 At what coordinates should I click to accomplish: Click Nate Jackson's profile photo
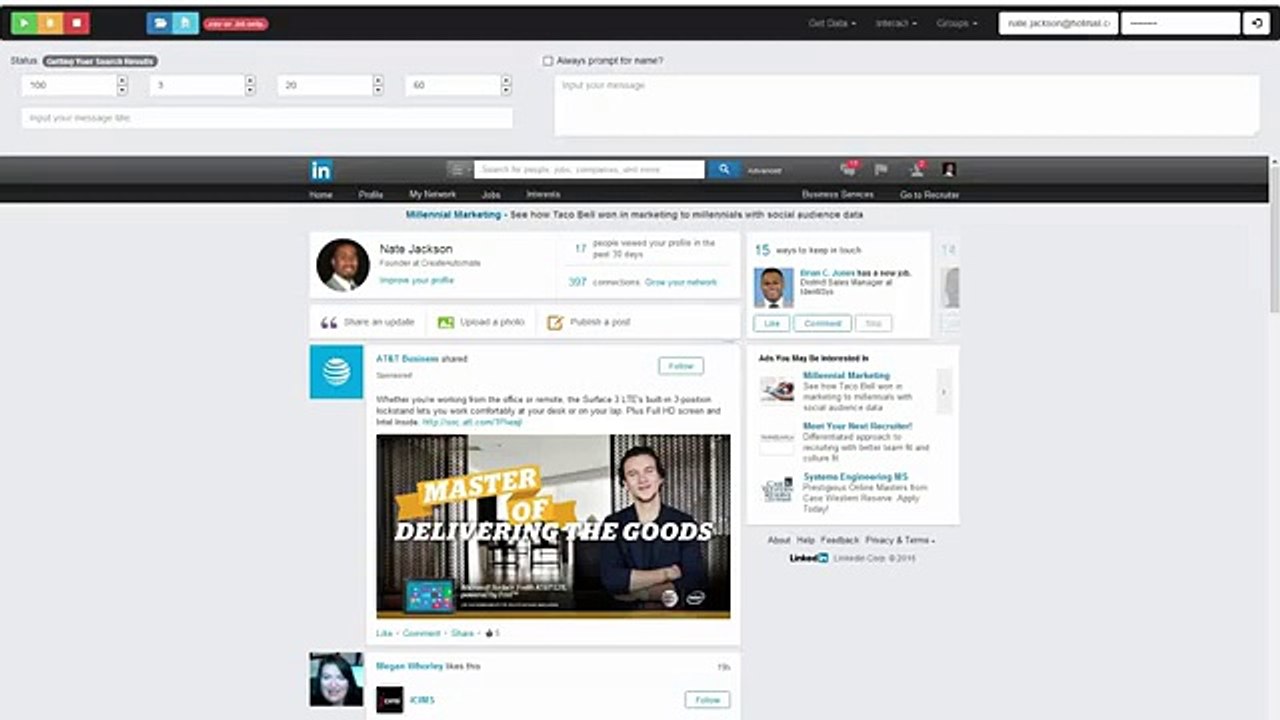pos(343,265)
